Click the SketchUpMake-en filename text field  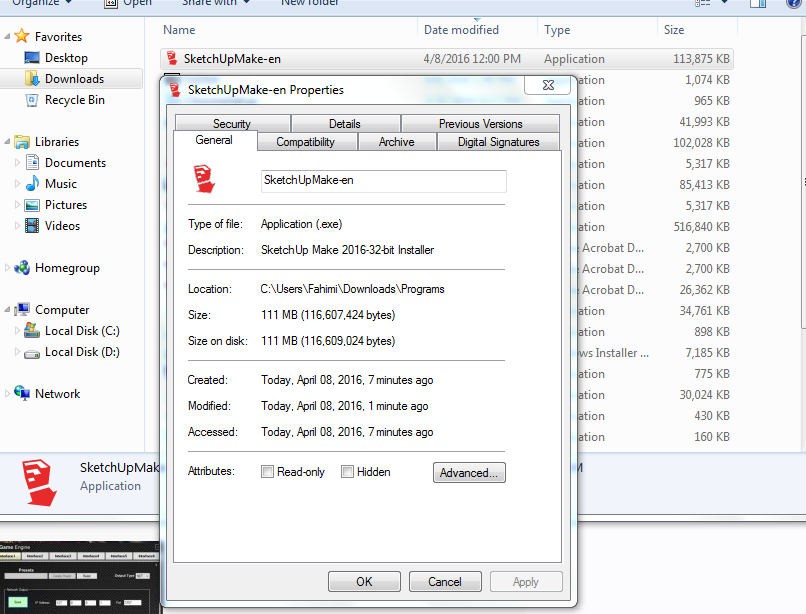383,181
